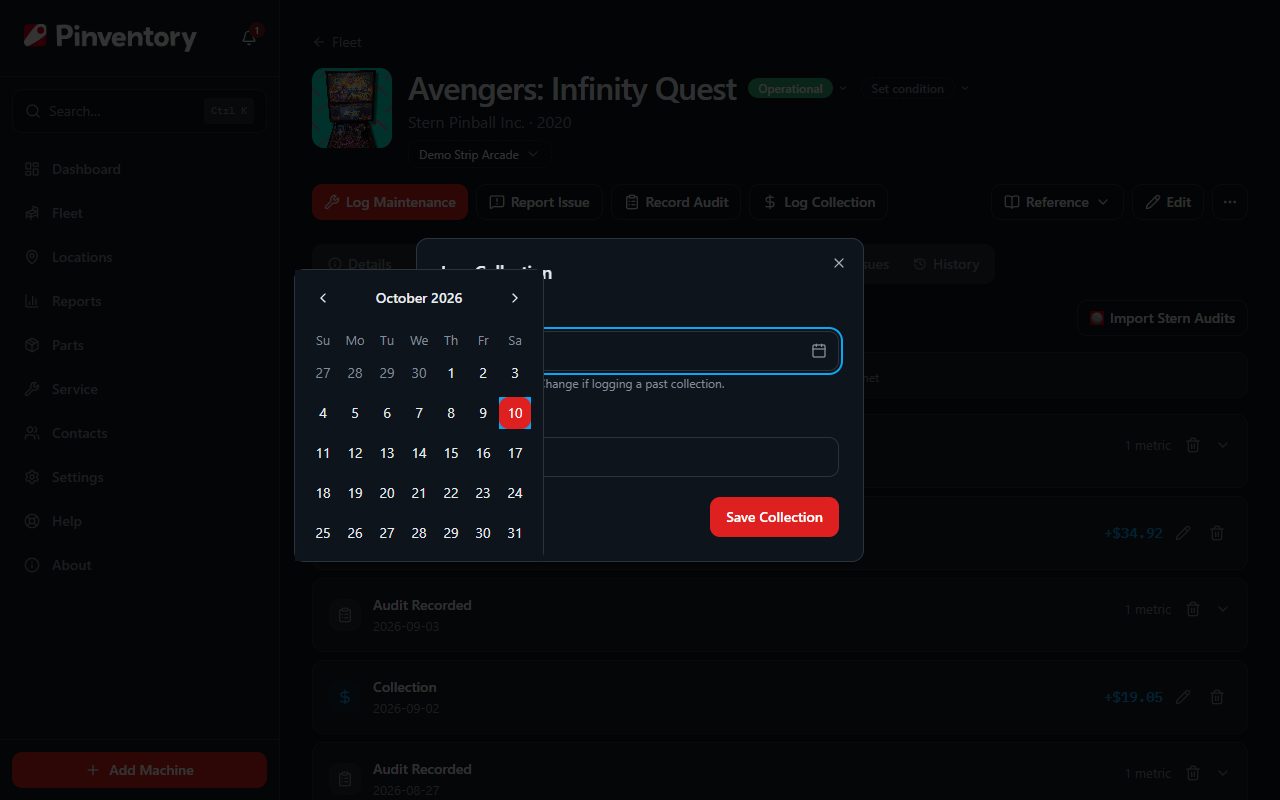Open the notifications bell
The height and width of the screenshot is (800, 1280).
click(249, 37)
